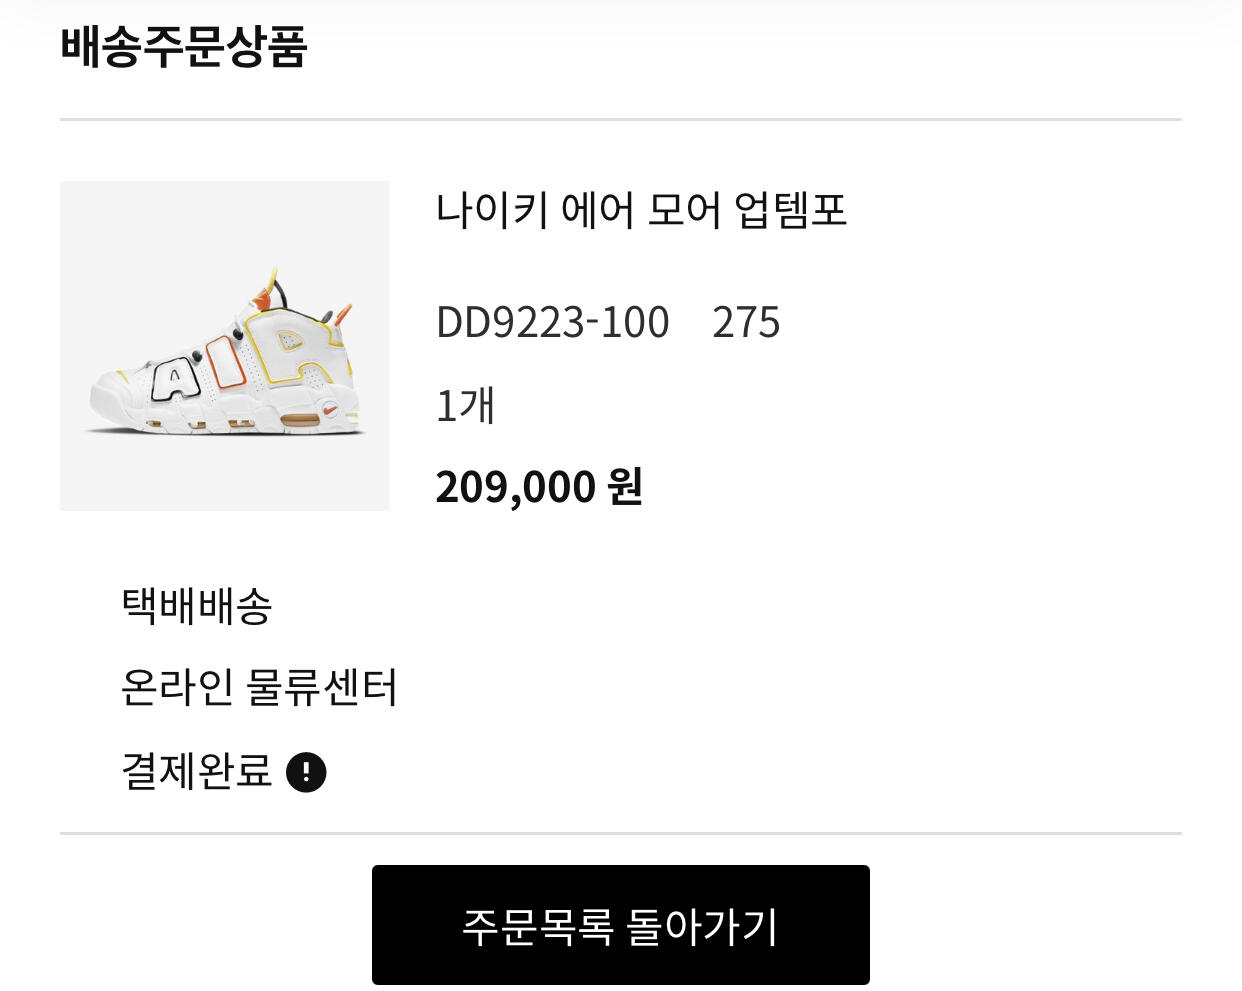Click the info icon beside 결제완료
Image resolution: width=1242 pixels, height=991 pixels.
point(306,772)
